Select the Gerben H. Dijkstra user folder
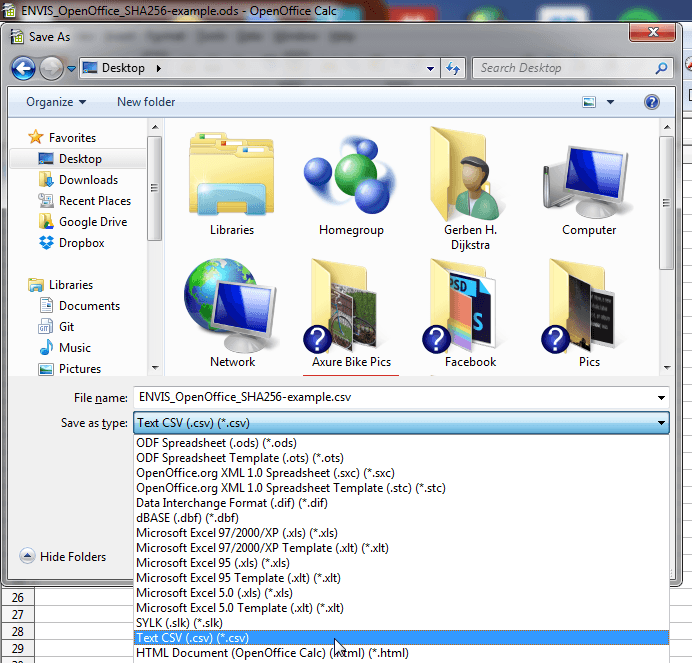 tap(470, 190)
